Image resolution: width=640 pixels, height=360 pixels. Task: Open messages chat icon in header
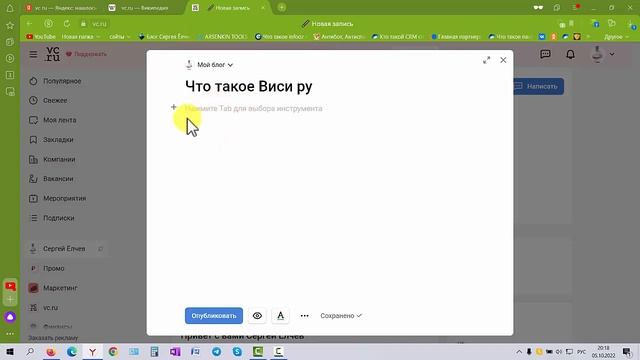[x=545, y=54]
